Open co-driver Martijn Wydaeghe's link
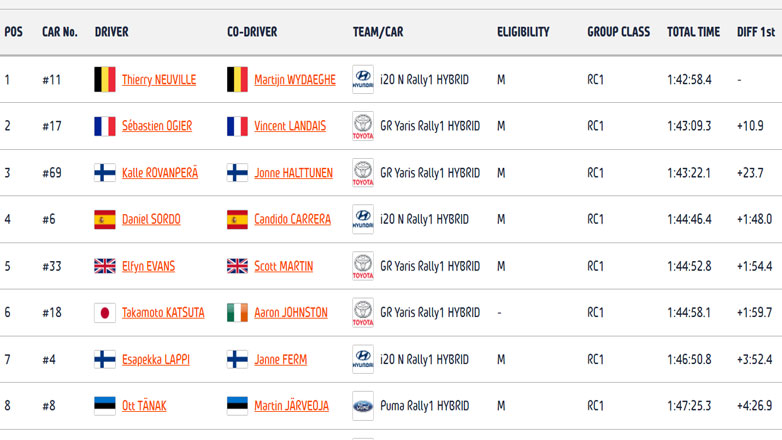 [295, 80]
